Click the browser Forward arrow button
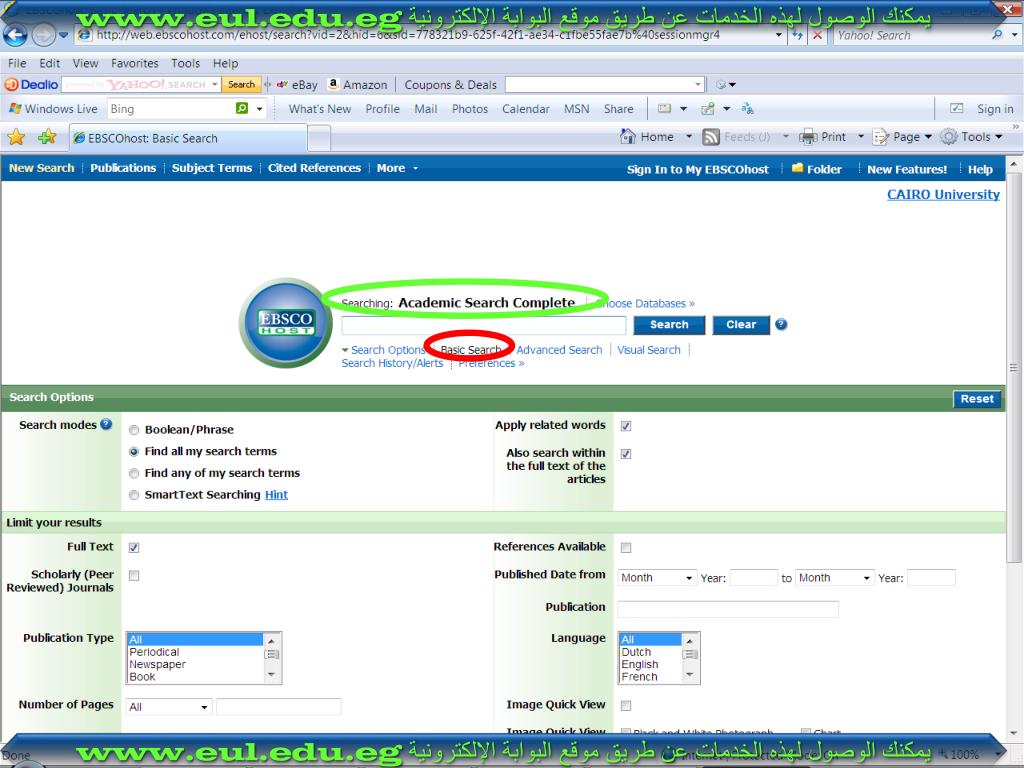Image resolution: width=1024 pixels, height=768 pixels. [x=43, y=35]
